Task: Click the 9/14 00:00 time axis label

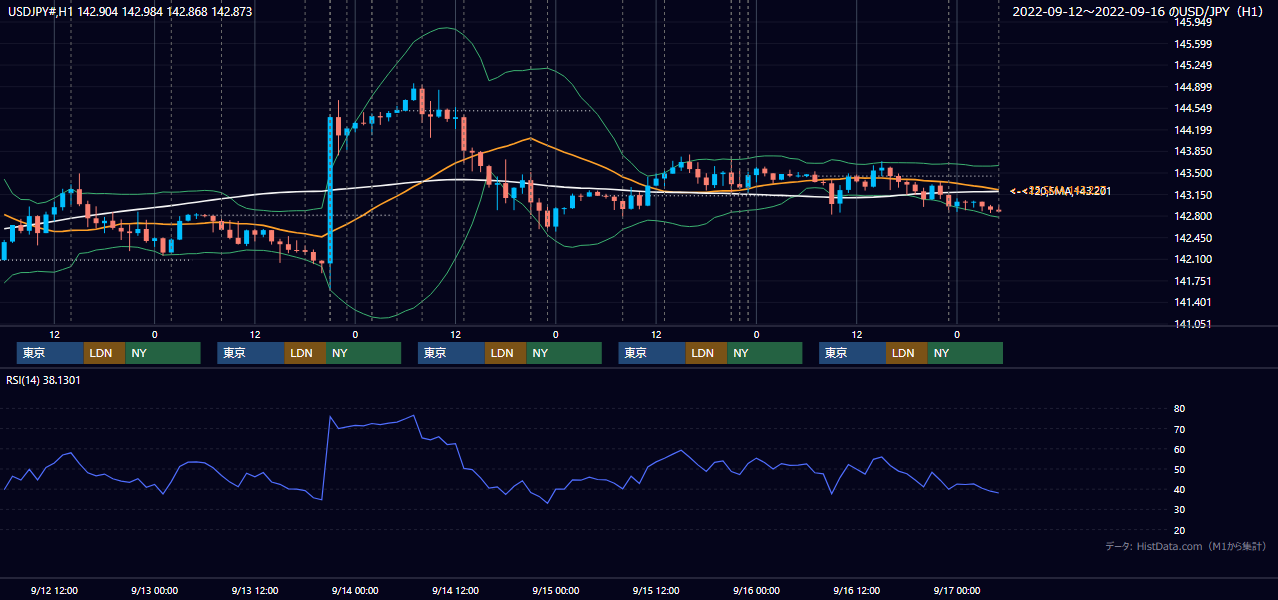Action: [x=355, y=590]
